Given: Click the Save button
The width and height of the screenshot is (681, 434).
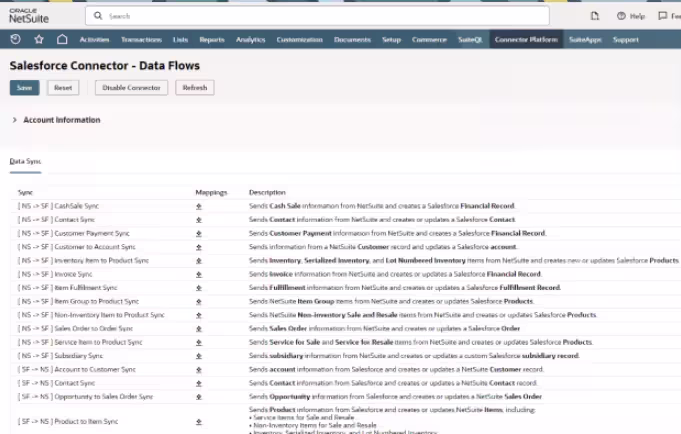Looking at the screenshot, I should 24,88.
